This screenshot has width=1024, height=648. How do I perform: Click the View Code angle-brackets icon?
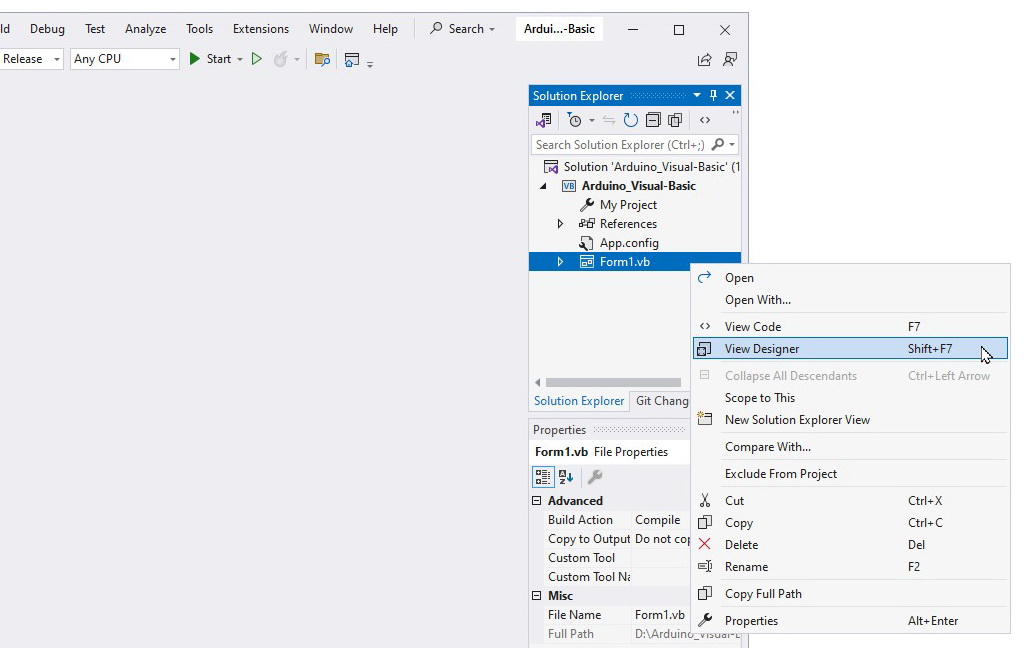(x=704, y=120)
